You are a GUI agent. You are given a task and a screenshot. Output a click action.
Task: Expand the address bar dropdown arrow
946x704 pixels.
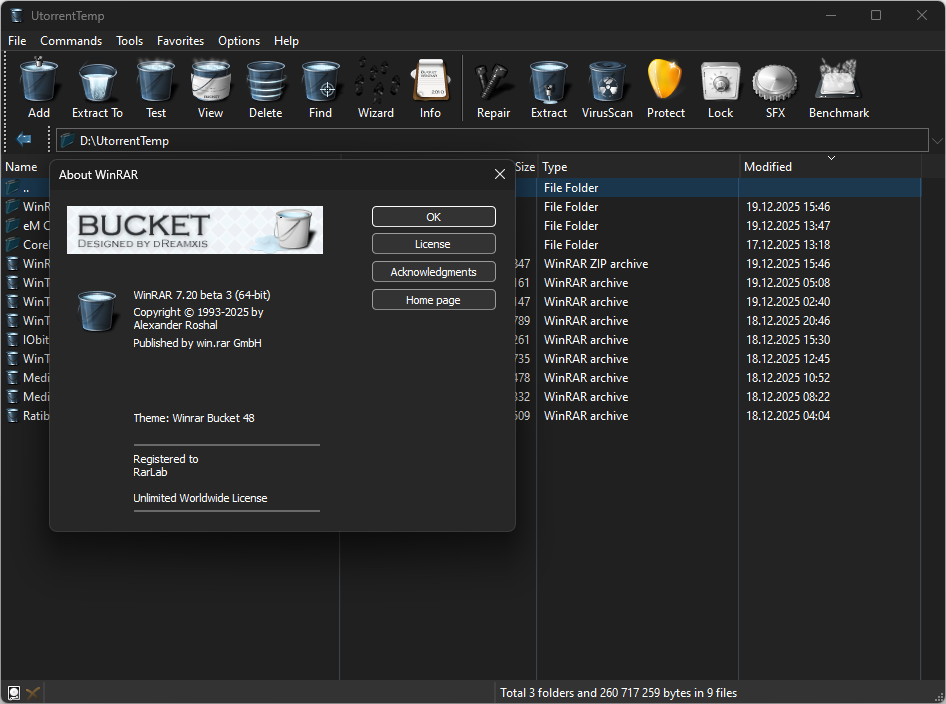click(x=937, y=141)
